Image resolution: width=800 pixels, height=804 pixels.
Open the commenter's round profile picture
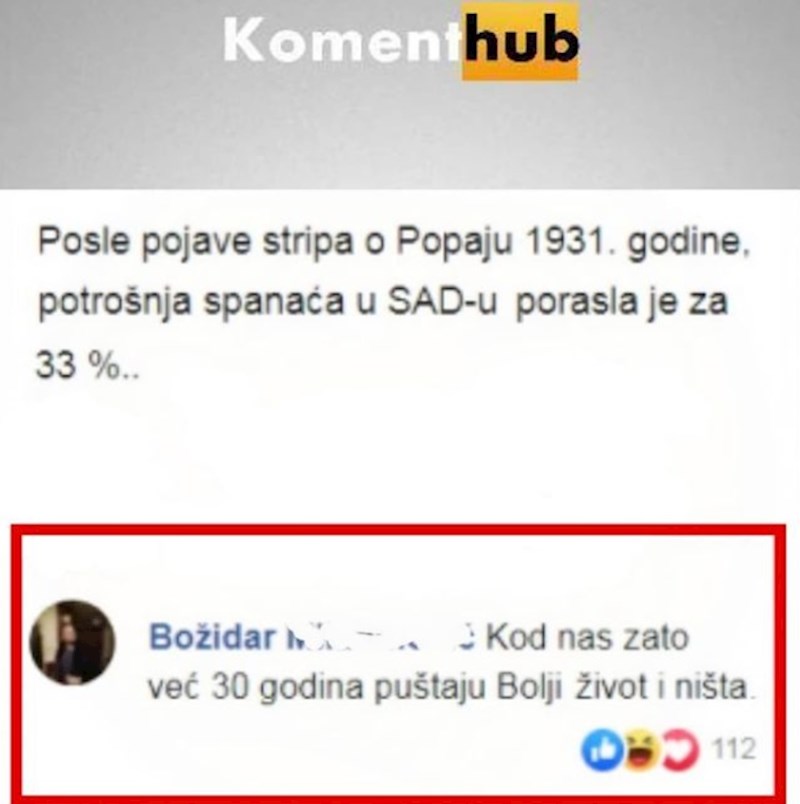72,642
